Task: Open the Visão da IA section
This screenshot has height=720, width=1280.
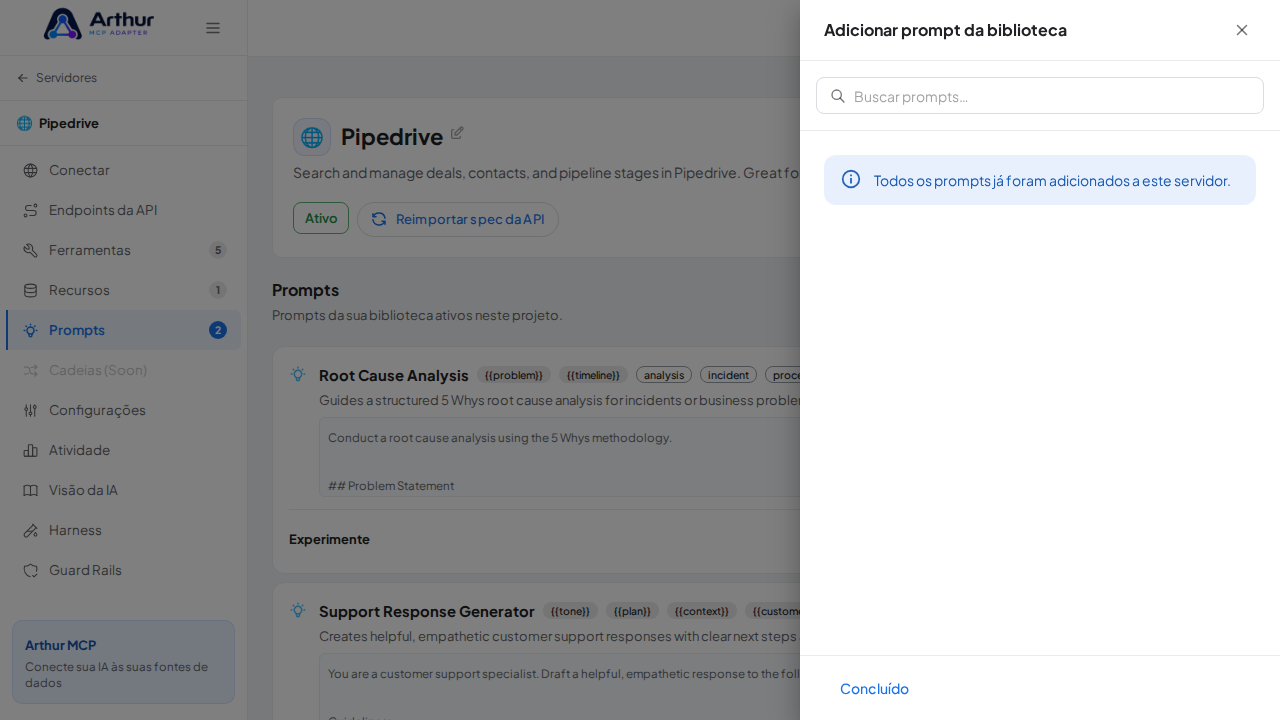Action: pos(124,490)
